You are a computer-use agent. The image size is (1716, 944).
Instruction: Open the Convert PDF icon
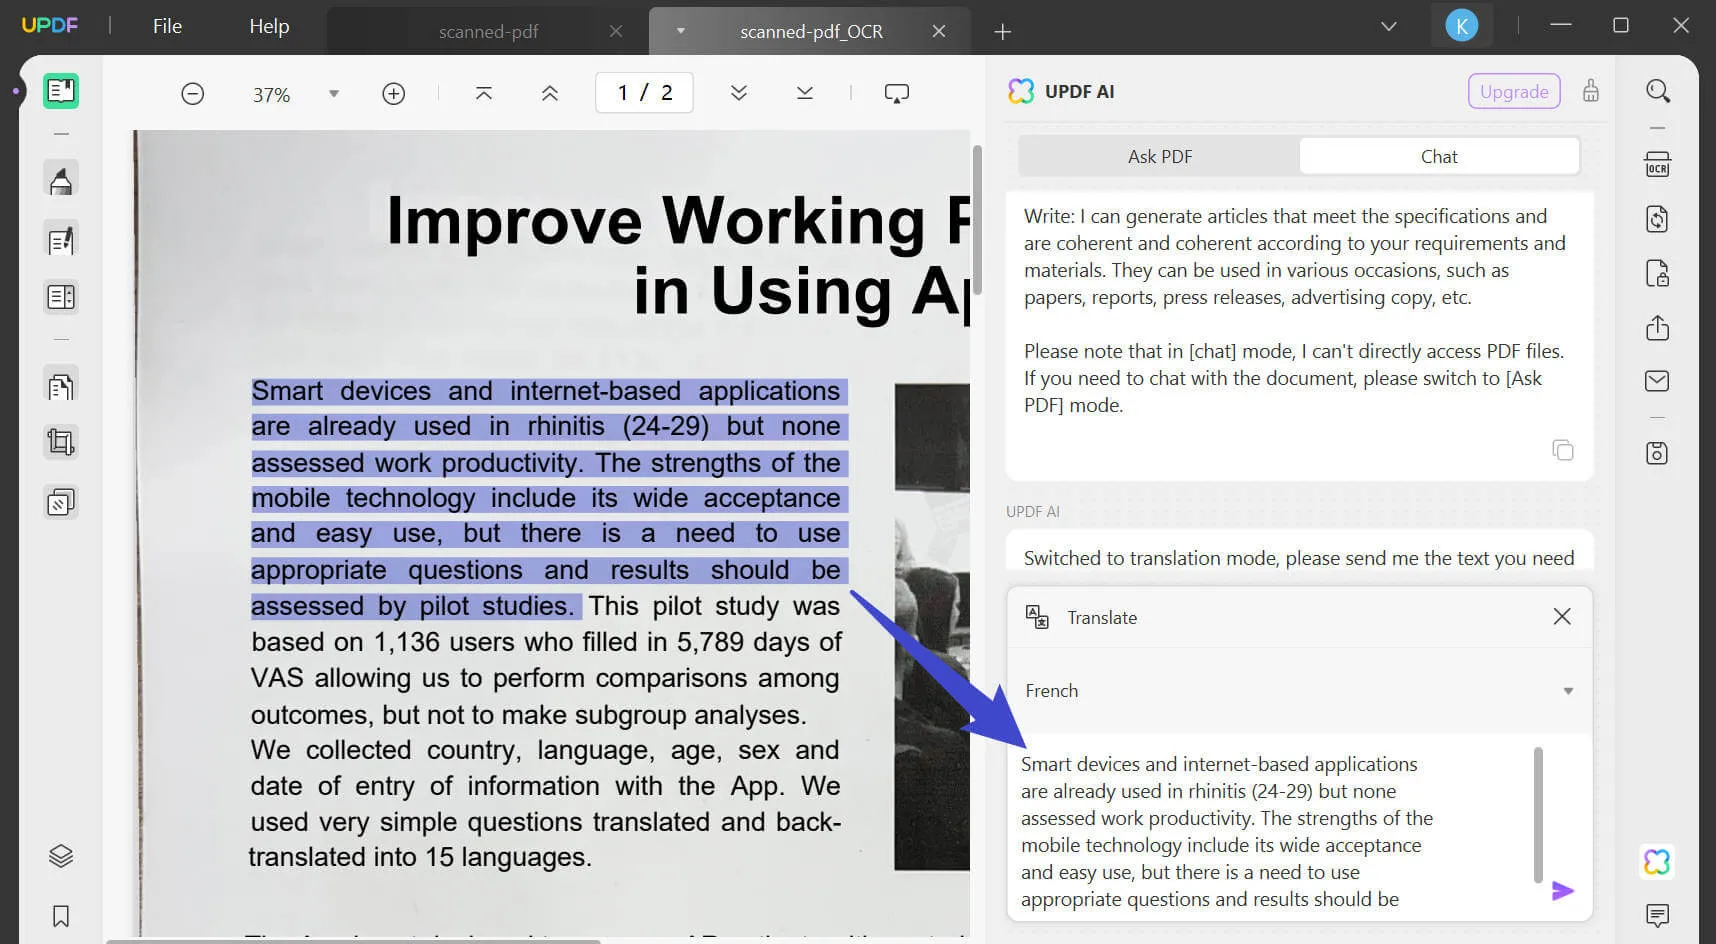pyautogui.click(x=1658, y=219)
